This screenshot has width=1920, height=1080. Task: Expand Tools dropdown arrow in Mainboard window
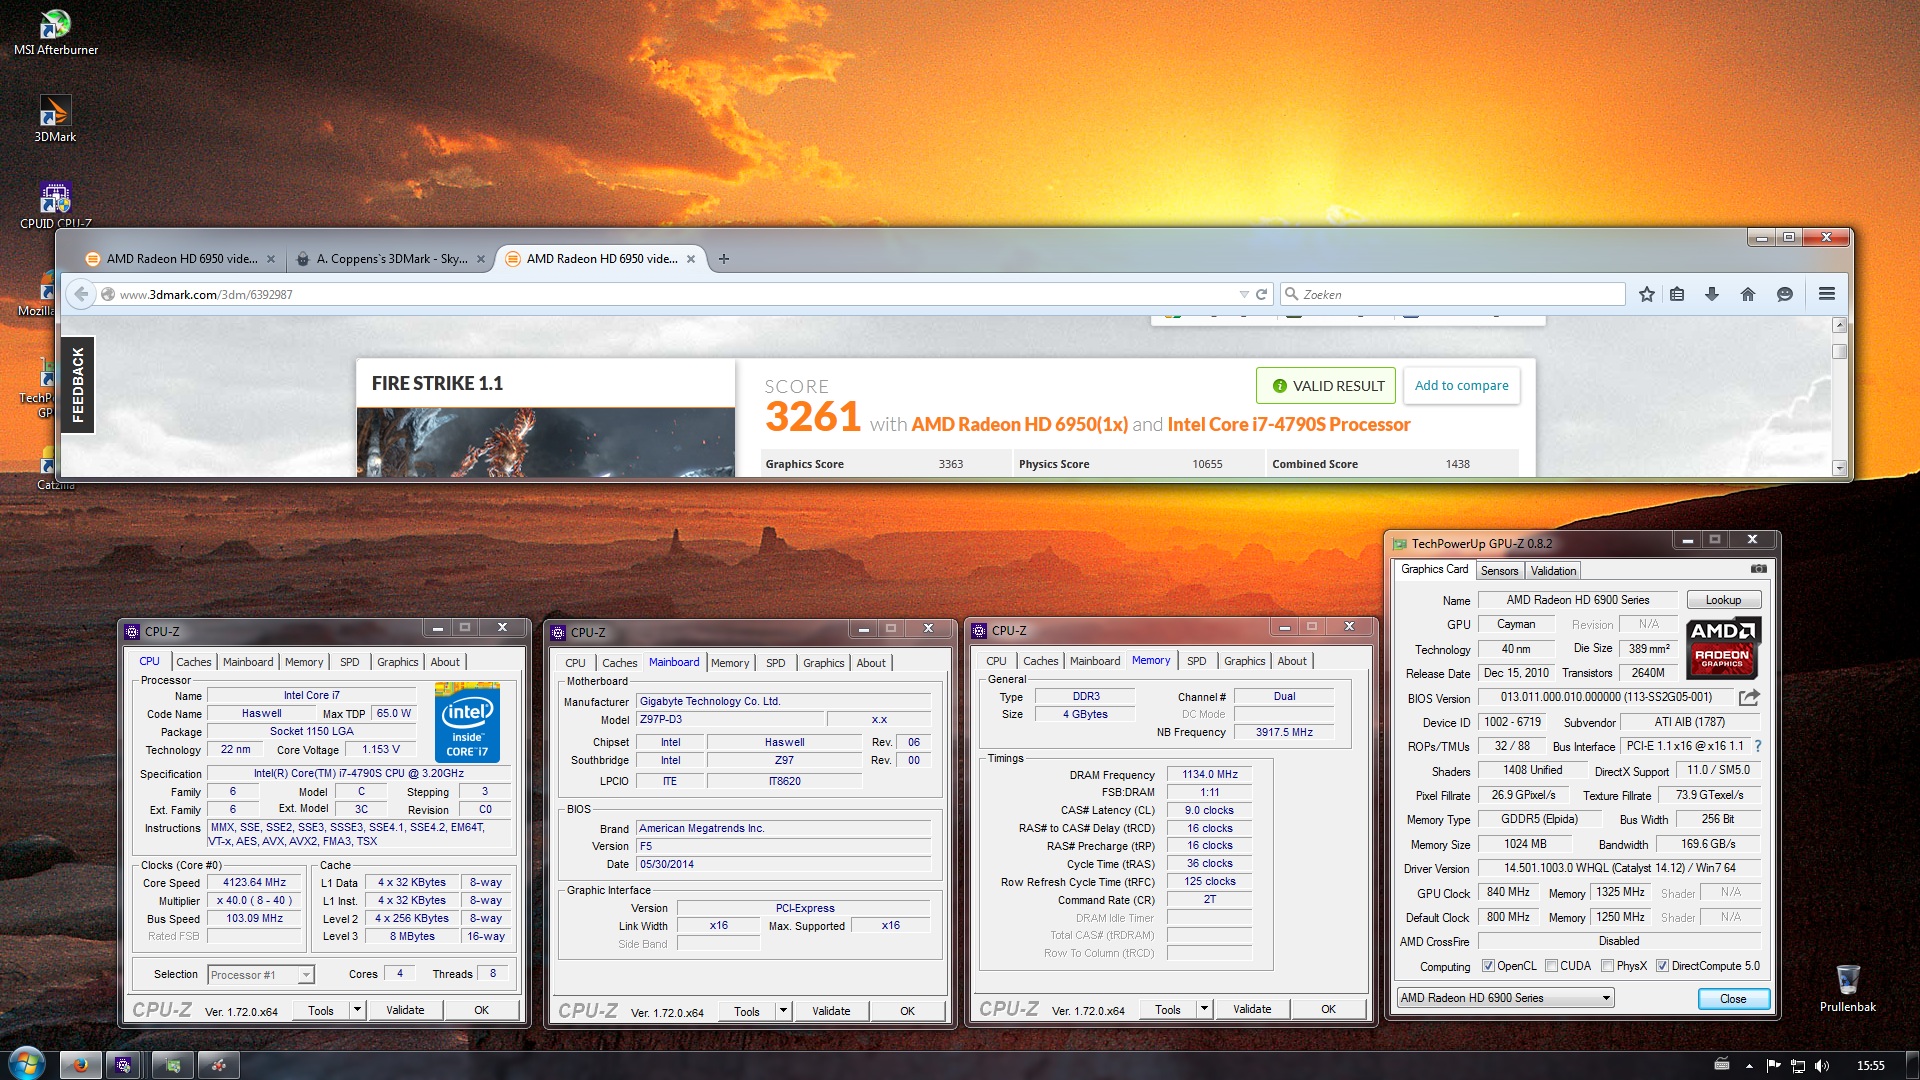783,1011
